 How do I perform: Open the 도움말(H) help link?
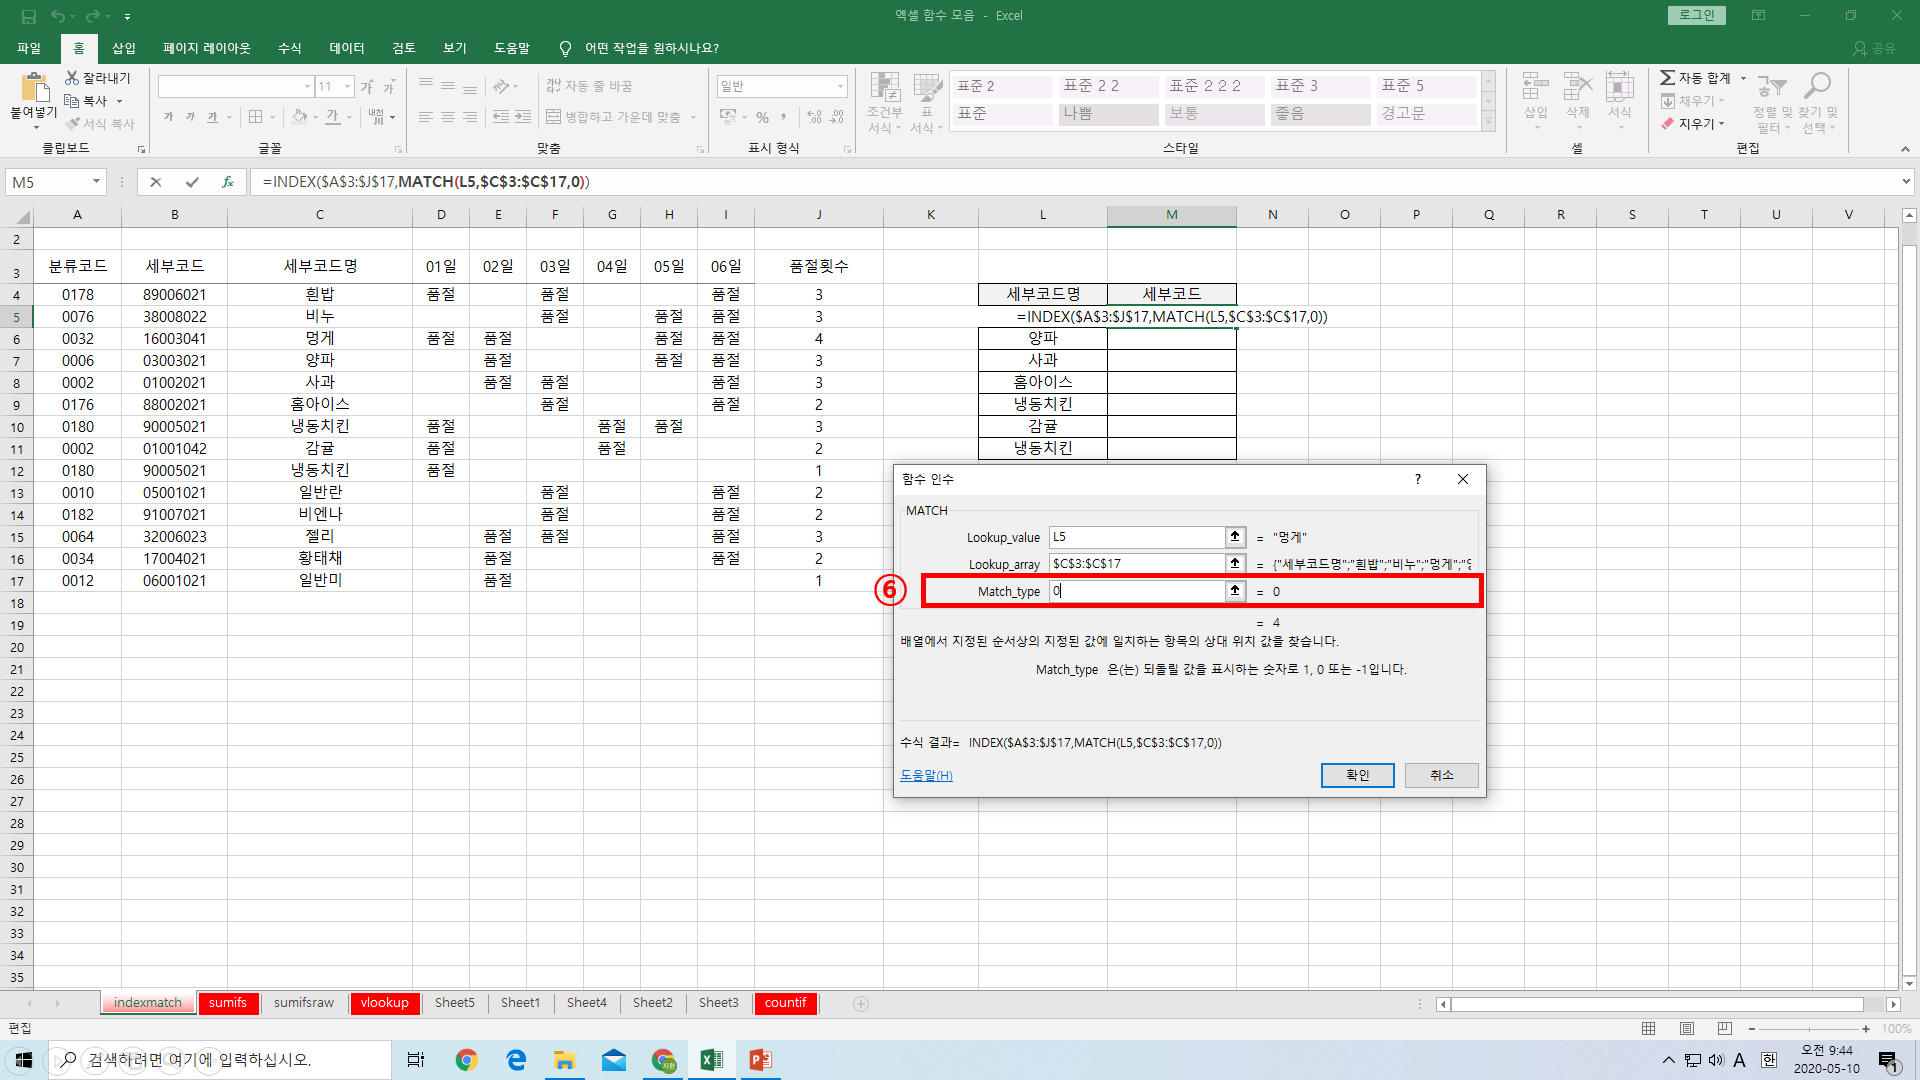pos(926,775)
